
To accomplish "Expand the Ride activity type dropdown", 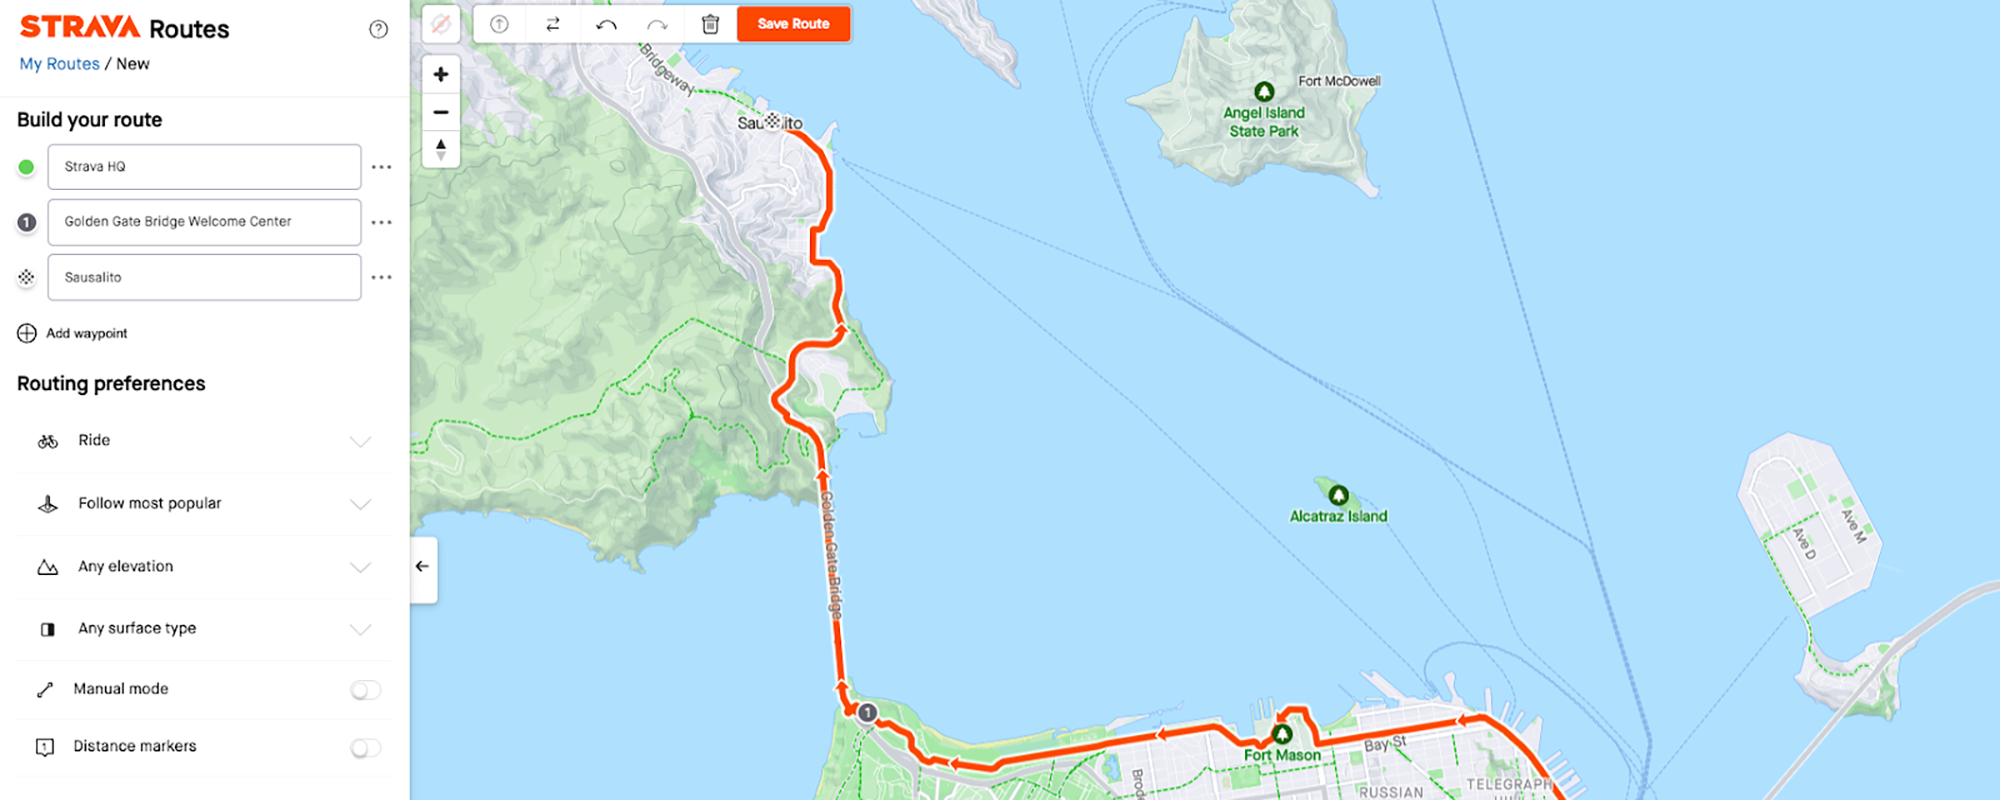I will click(204, 441).
